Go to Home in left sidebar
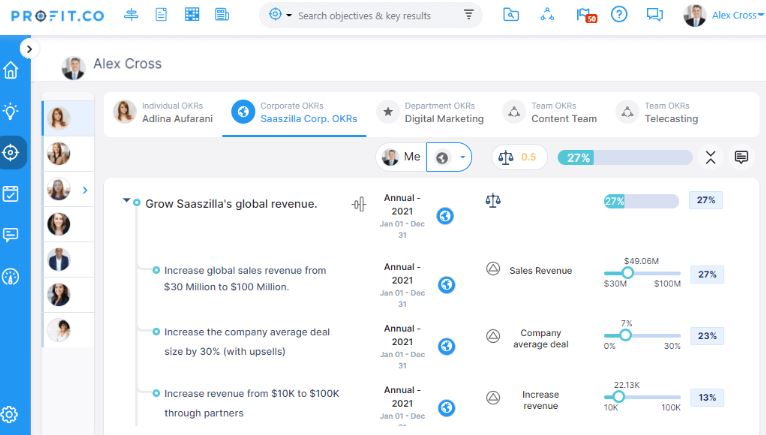Image resolution: width=766 pixels, height=435 pixels. pyautogui.click(x=11, y=70)
